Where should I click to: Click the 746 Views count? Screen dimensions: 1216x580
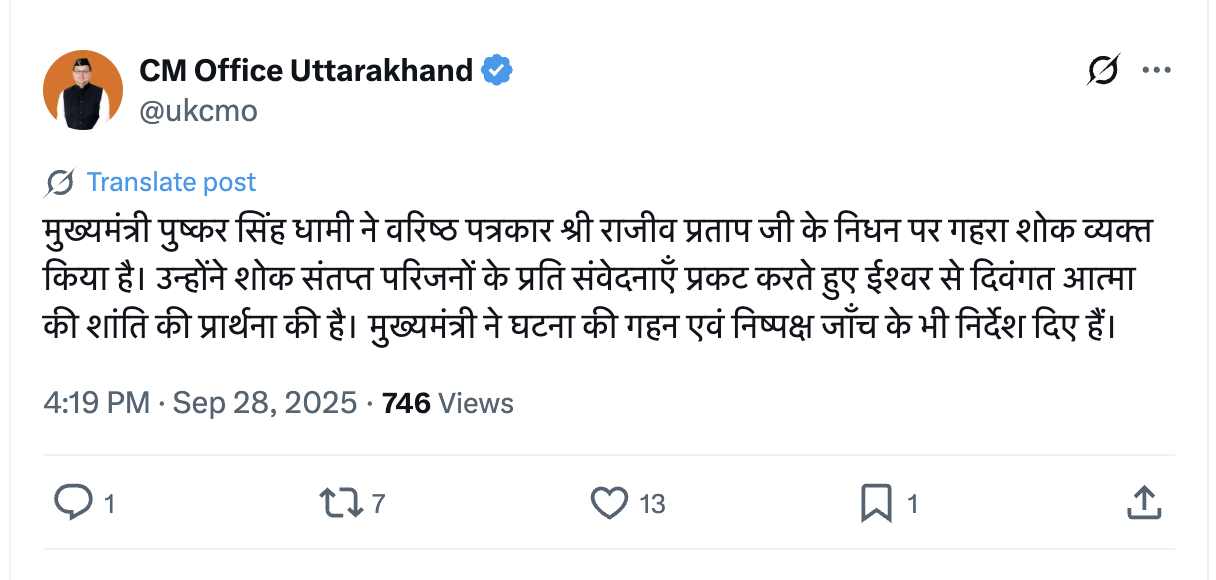coord(448,403)
